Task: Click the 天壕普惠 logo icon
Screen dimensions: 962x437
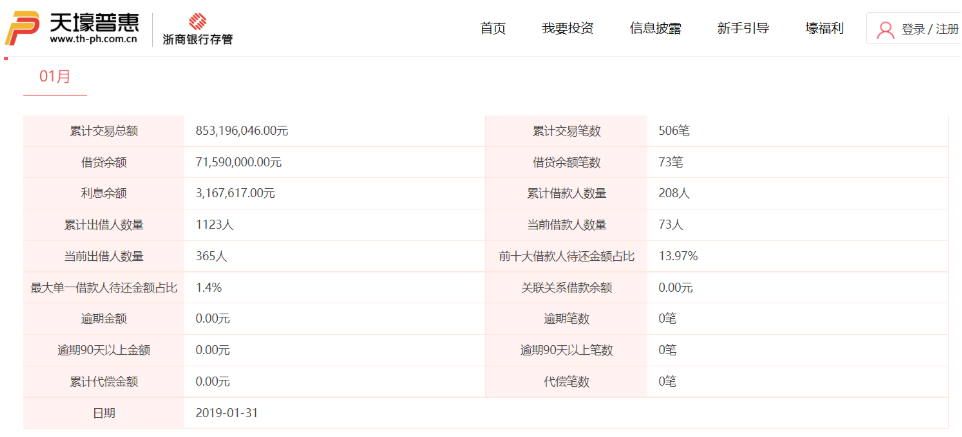Action: [23, 28]
